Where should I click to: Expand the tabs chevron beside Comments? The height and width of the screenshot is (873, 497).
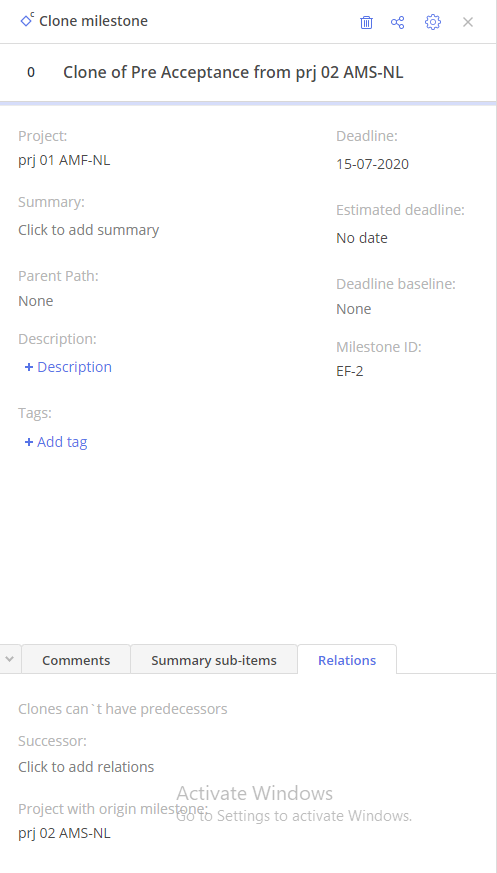click(x=9, y=659)
